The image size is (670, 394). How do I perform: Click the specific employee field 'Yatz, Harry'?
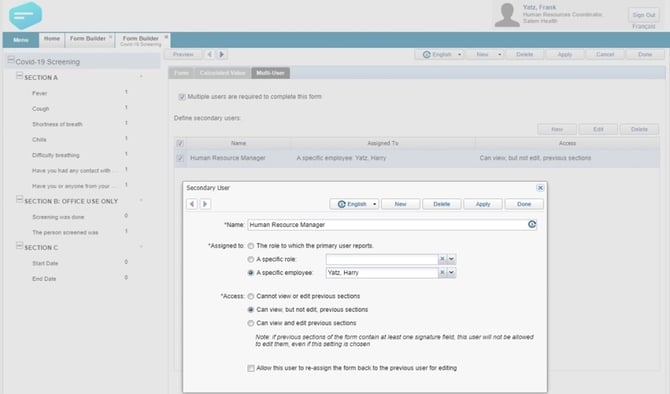click(x=382, y=273)
